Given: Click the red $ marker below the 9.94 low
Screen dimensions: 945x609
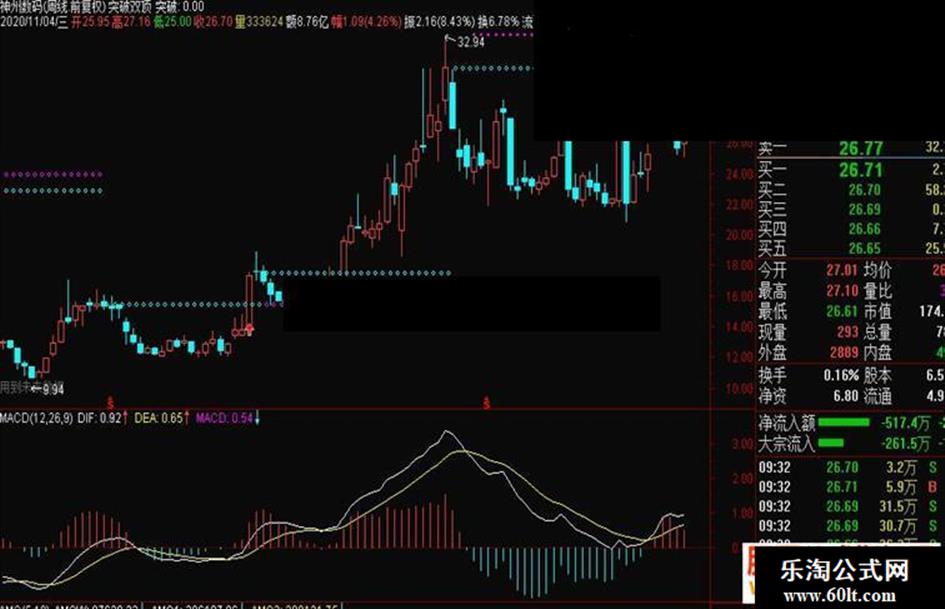Looking at the screenshot, I should [x=110, y=402].
